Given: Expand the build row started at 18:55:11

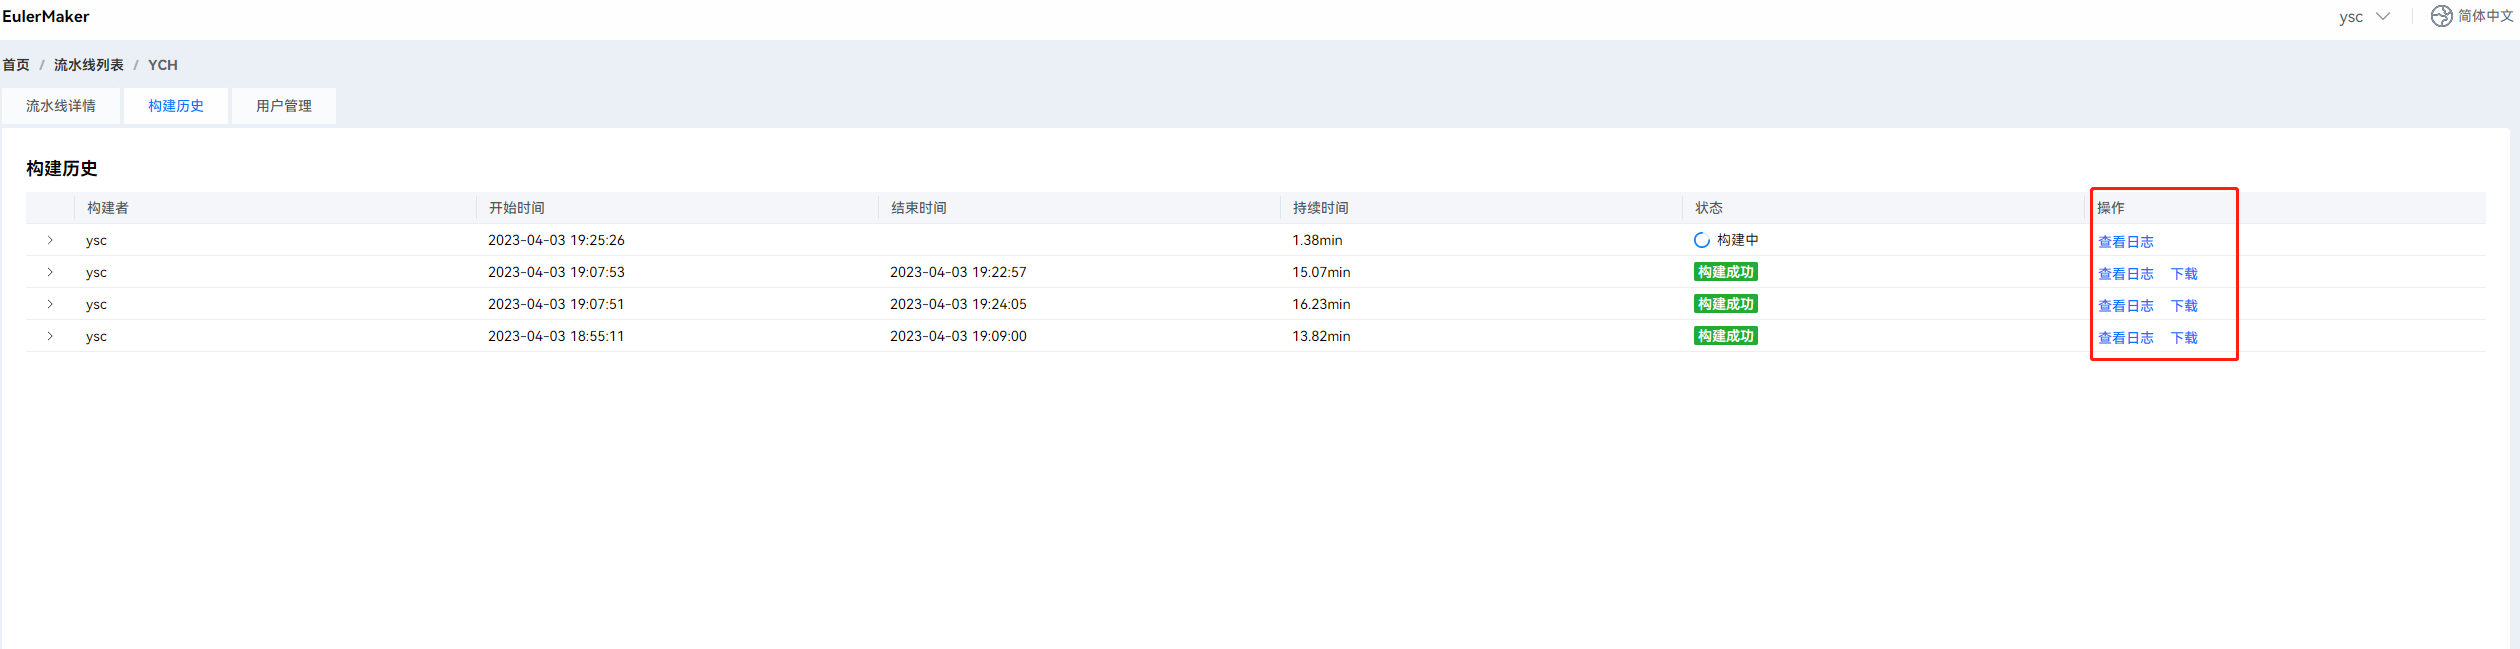Looking at the screenshot, I should (50, 336).
